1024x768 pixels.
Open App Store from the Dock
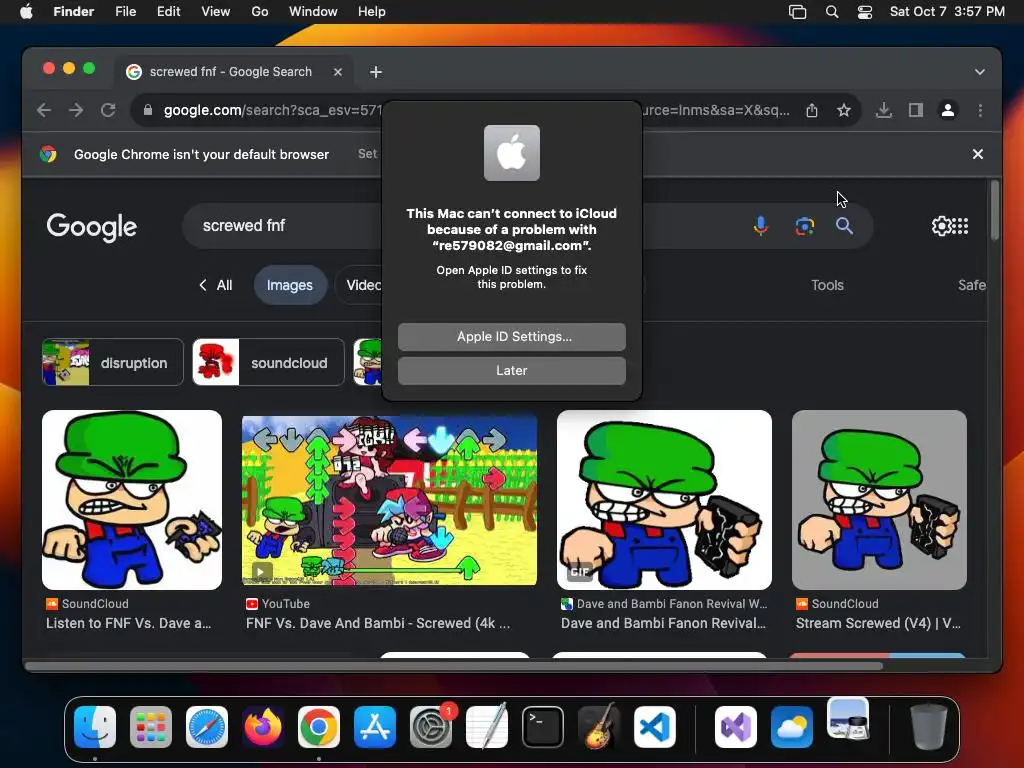click(375, 727)
